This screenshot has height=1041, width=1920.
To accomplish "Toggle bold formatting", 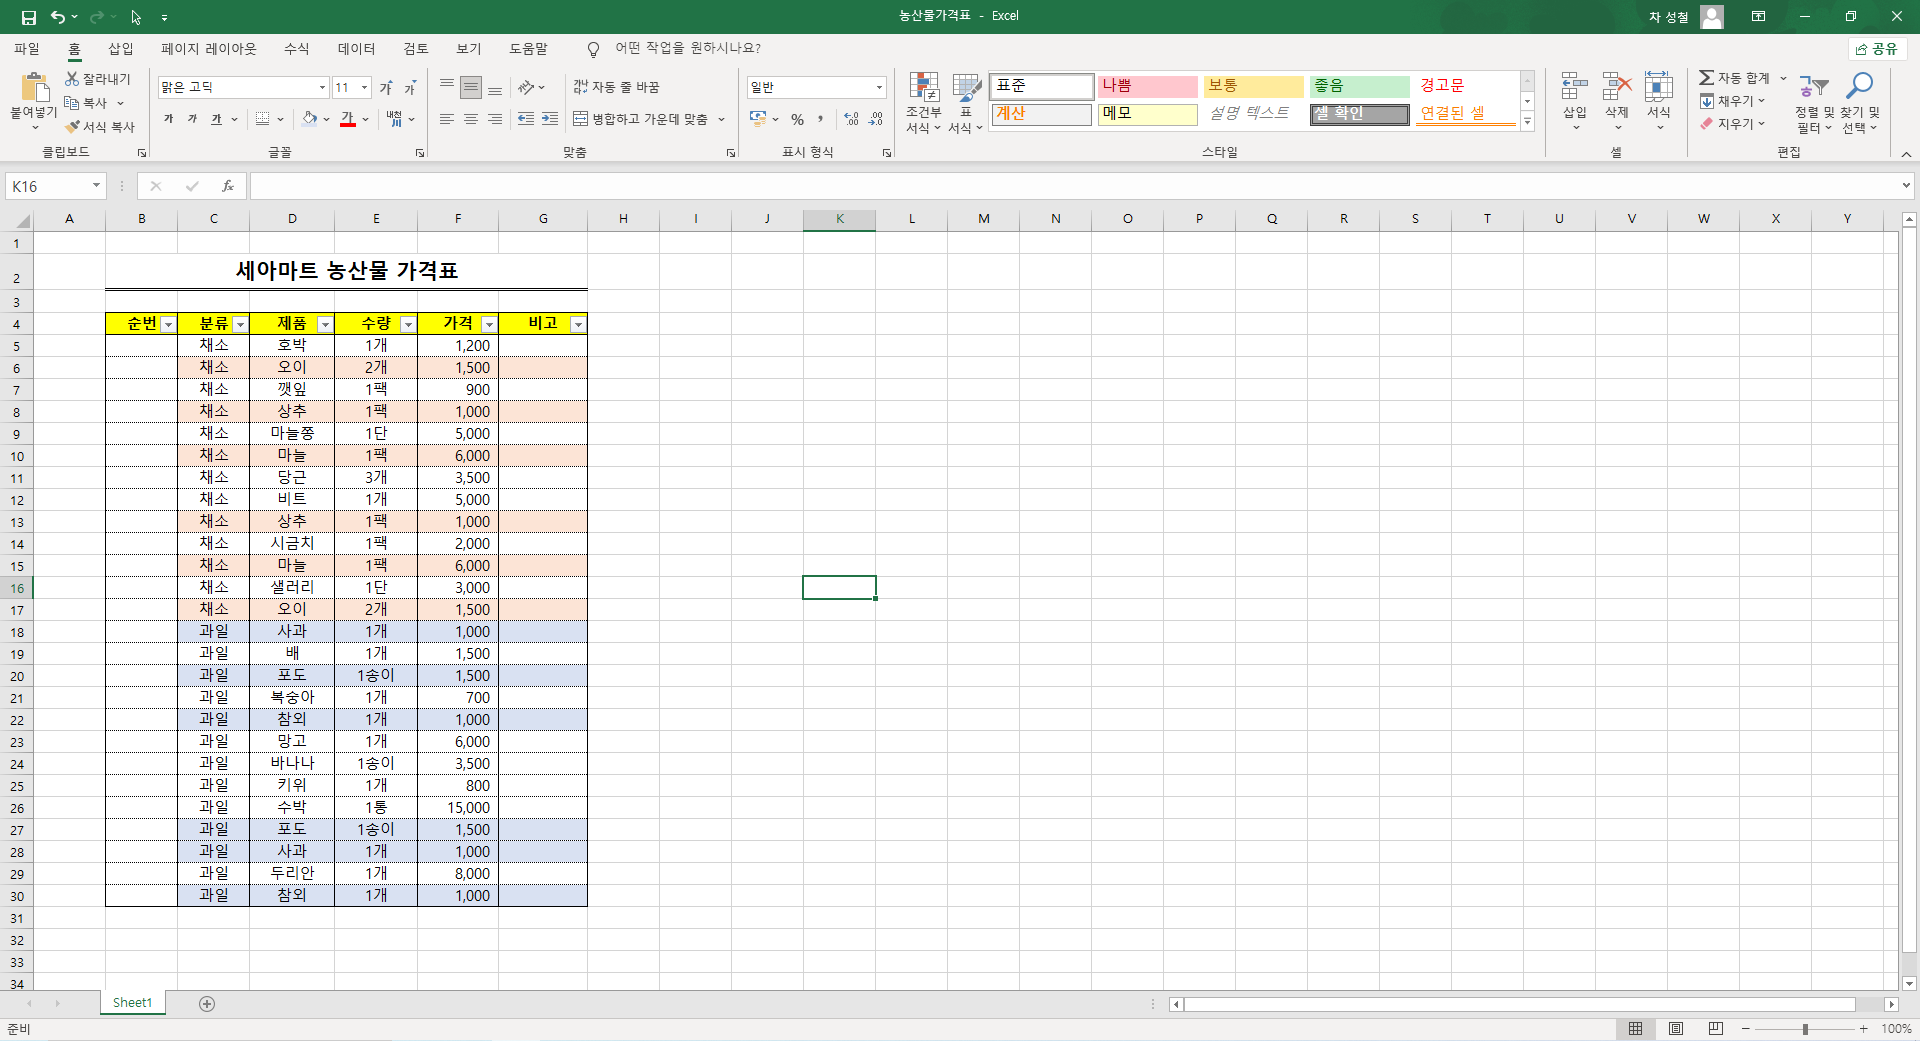I will click(x=168, y=119).
